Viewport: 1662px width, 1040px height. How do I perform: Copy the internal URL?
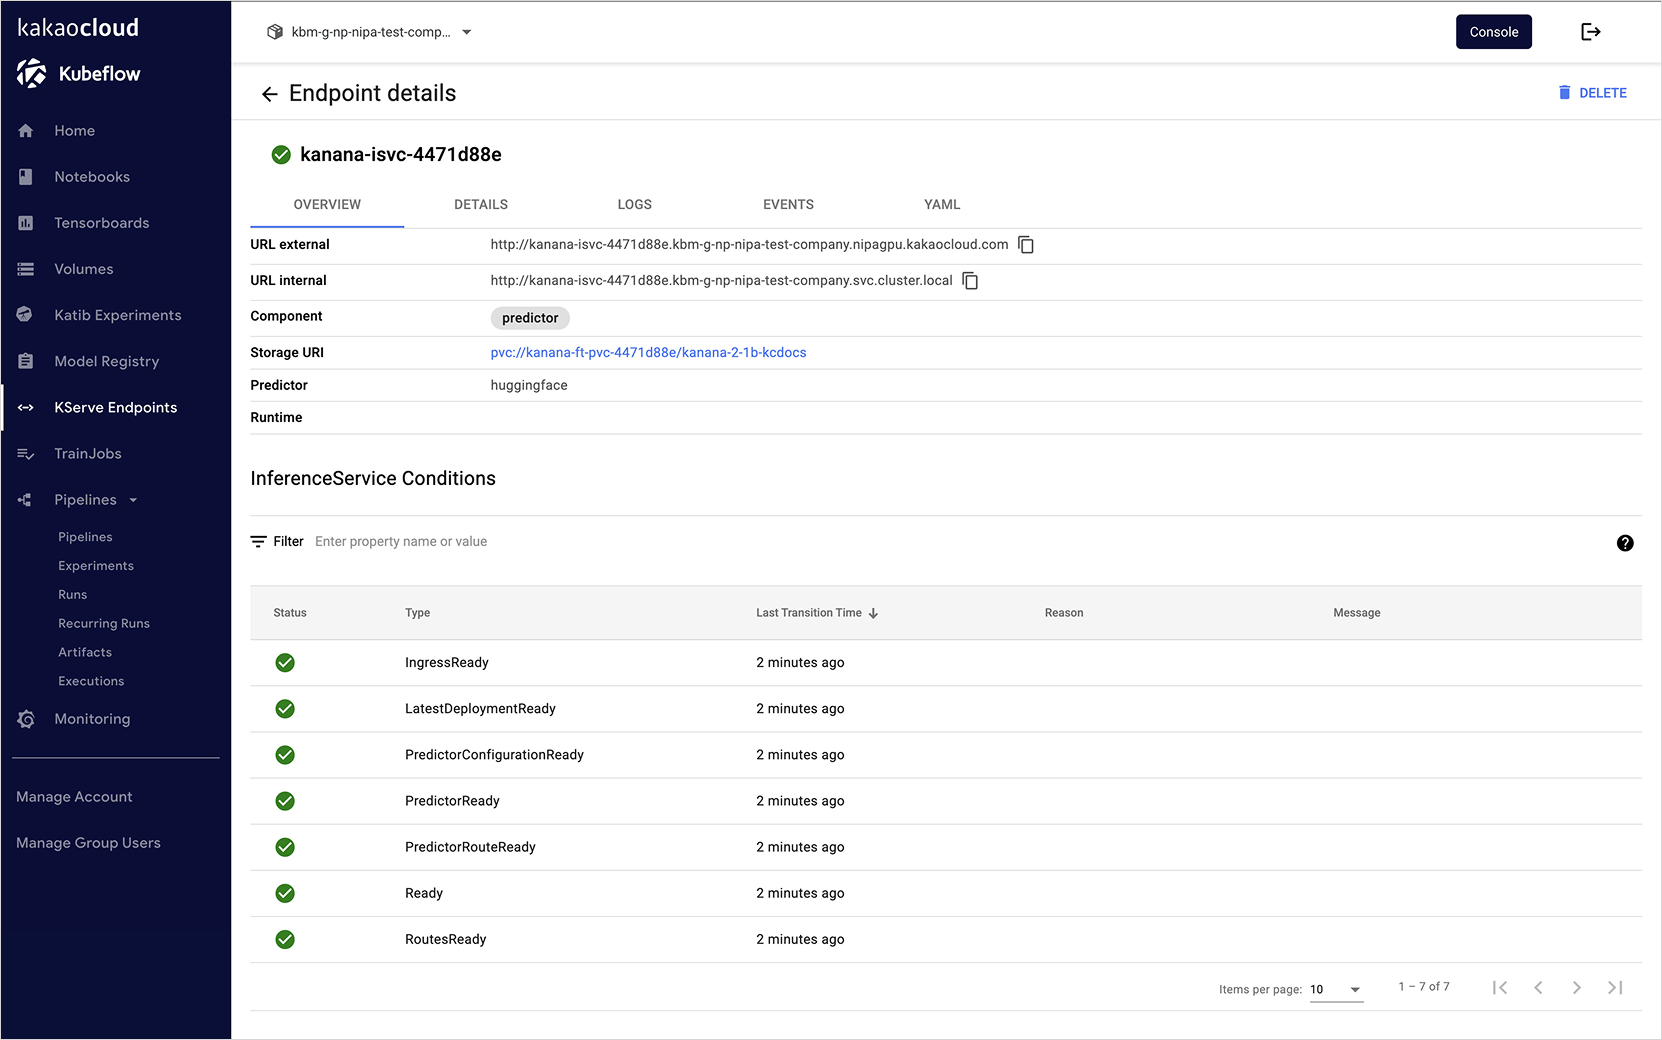click(x=970, y=281)
